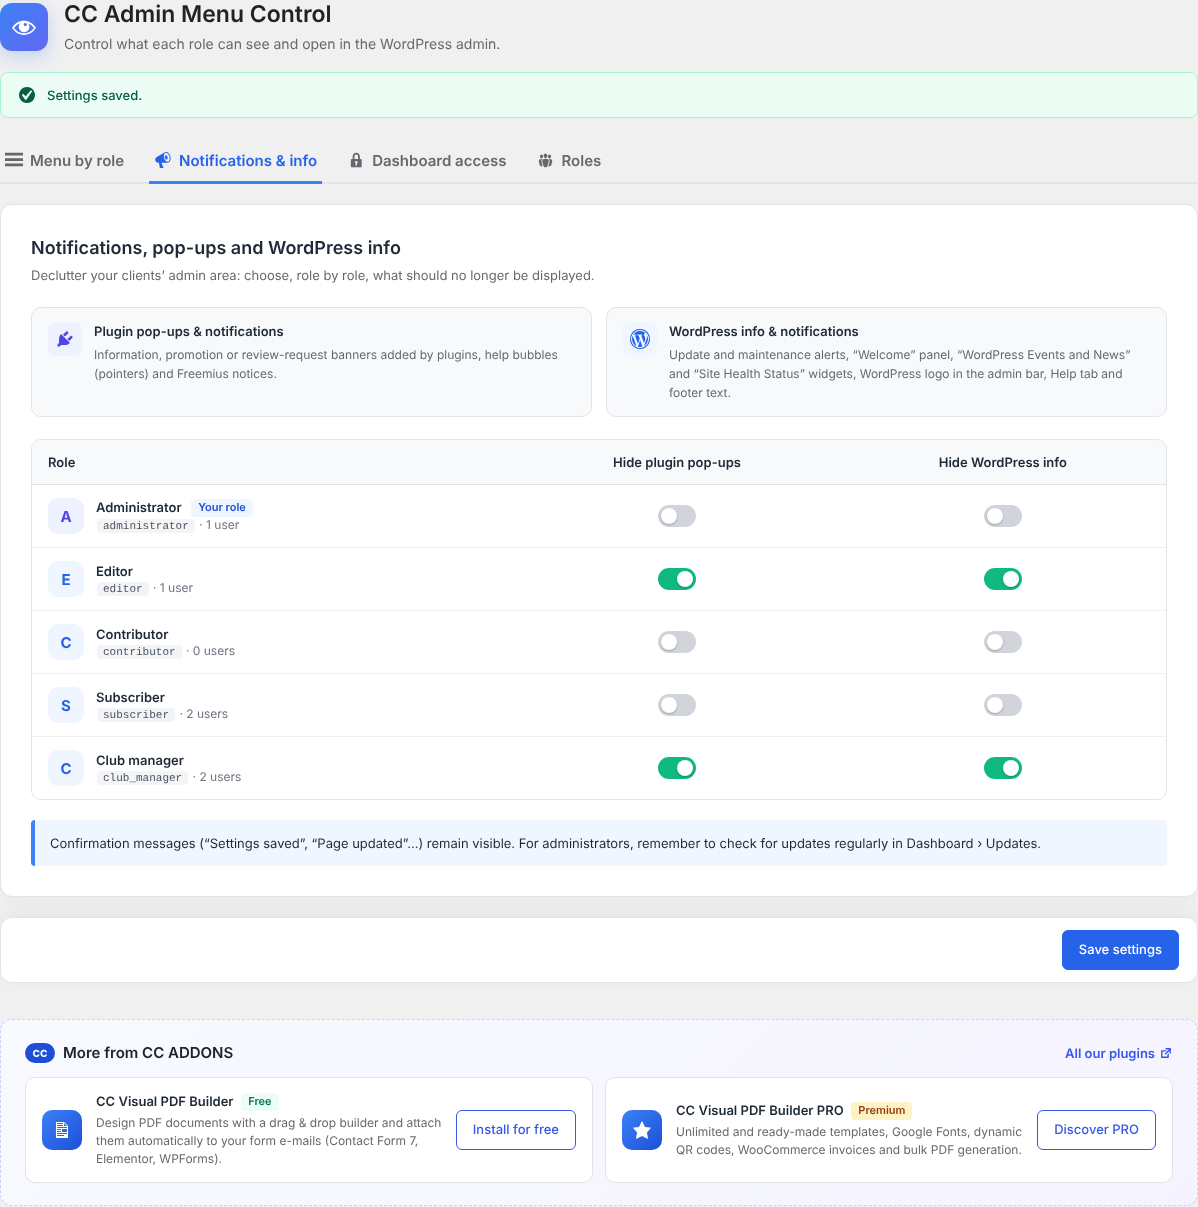Click the CC Visual PDF Builder document icon
1198x1207 pixels.
[62, 1130]
